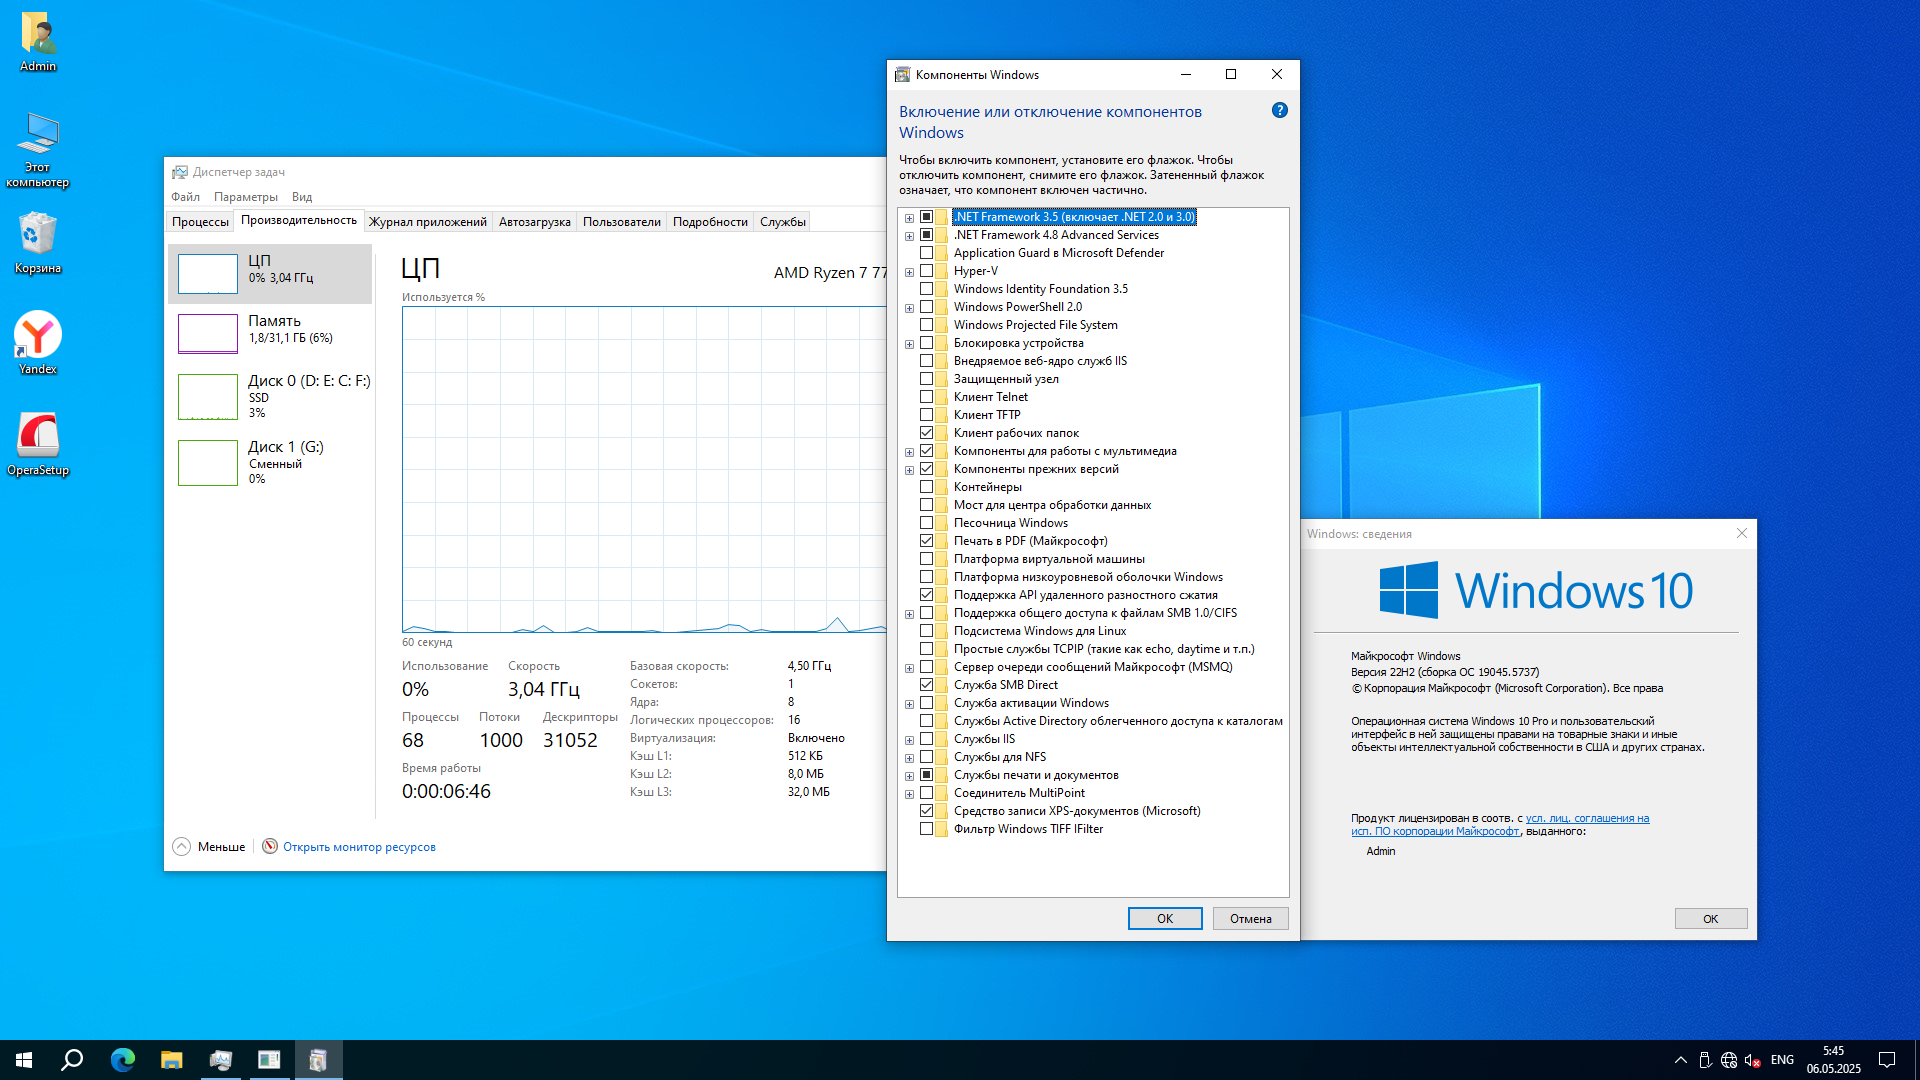Open the notification center icon

coord(1887,1060)
